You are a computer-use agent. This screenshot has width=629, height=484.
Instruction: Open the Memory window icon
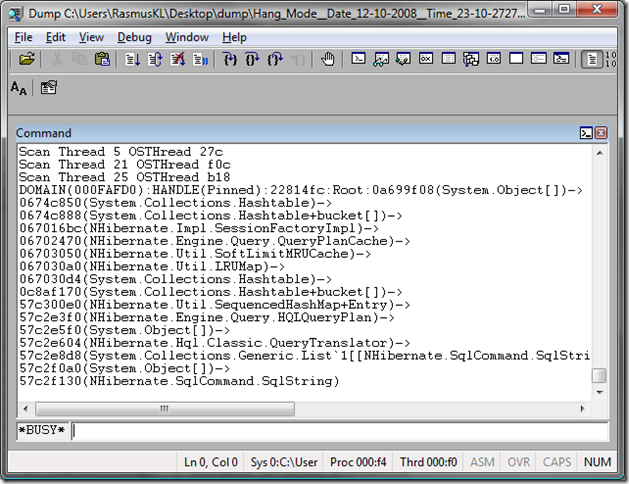[448, 59]
